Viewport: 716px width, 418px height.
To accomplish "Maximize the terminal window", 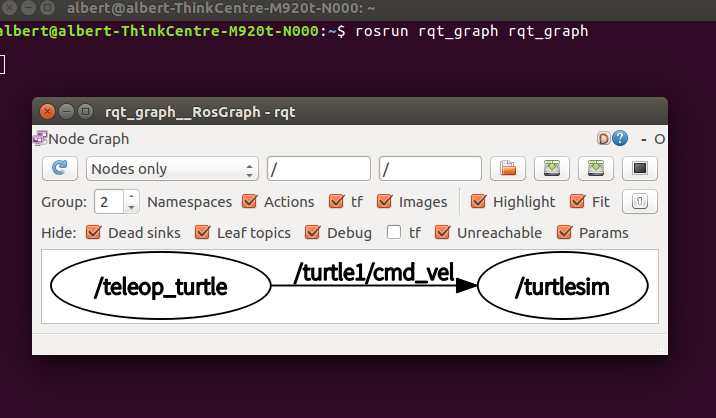I will tap(47, 7).
